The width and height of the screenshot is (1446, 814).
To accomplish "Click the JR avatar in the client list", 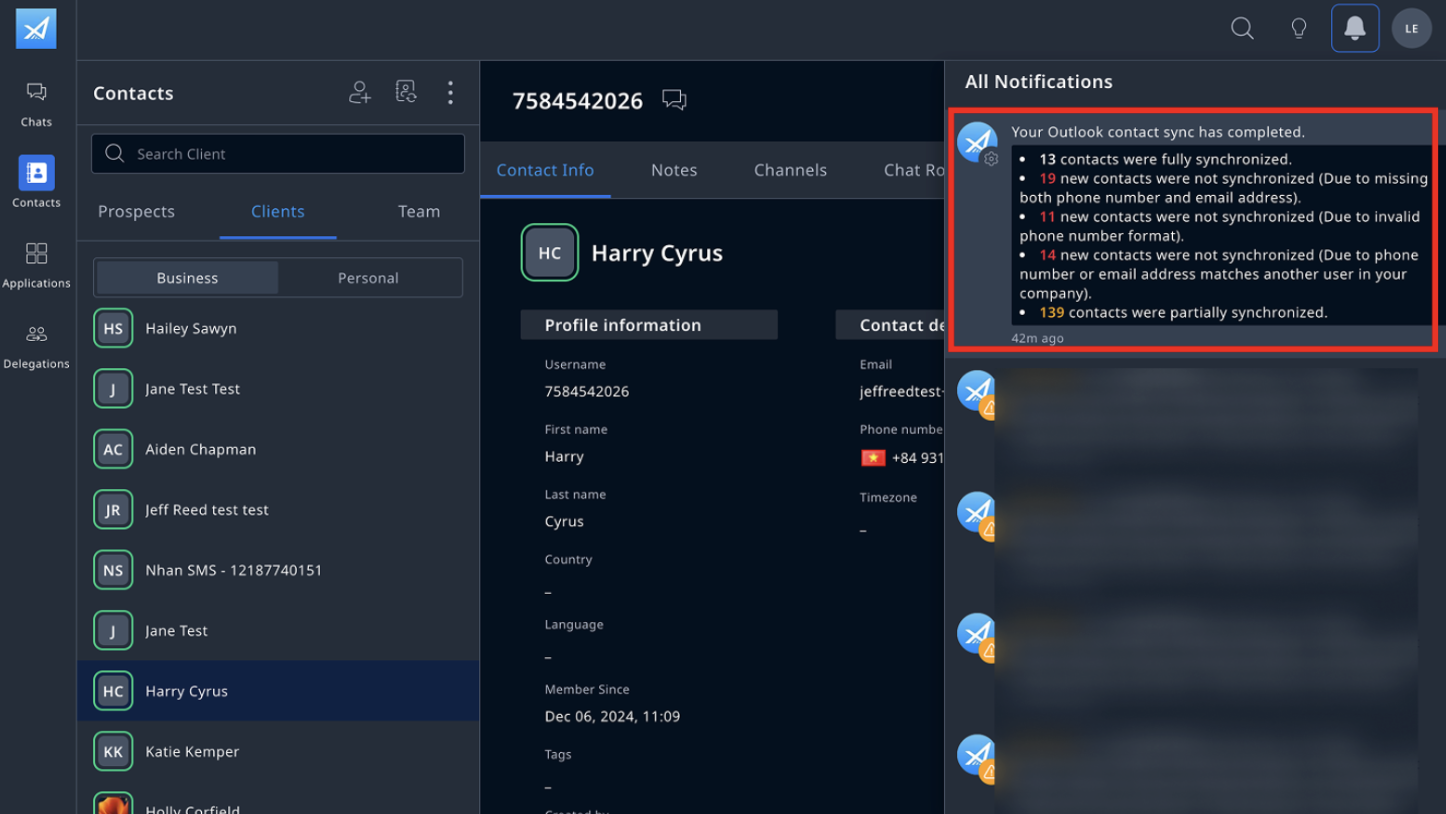I will coord(113,510).
